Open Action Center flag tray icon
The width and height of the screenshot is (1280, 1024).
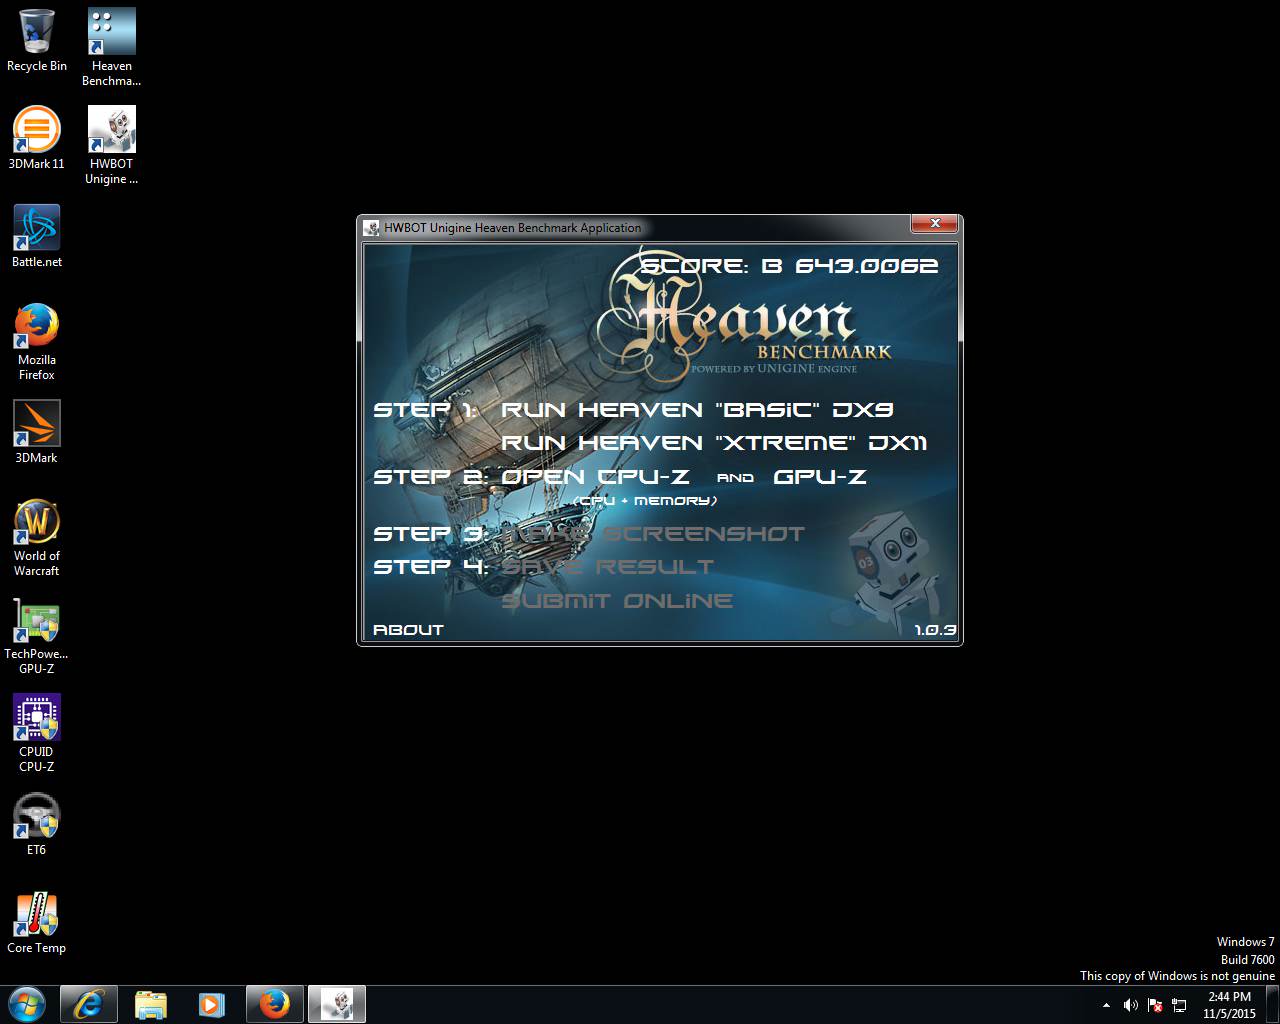point(1155,1005)
